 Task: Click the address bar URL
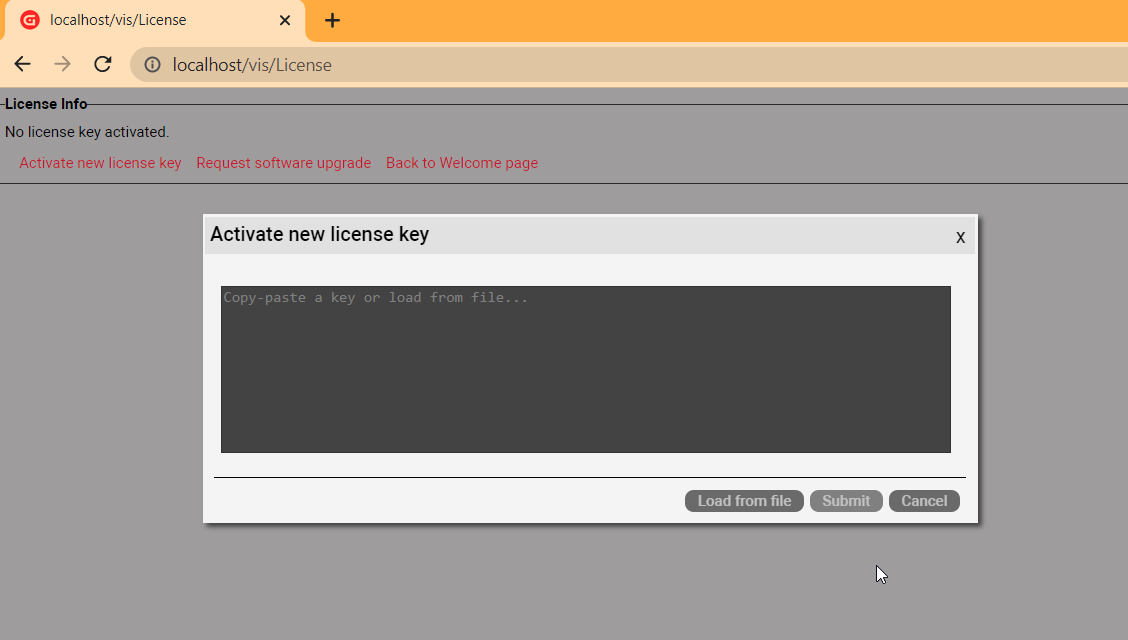coord(252,65)
